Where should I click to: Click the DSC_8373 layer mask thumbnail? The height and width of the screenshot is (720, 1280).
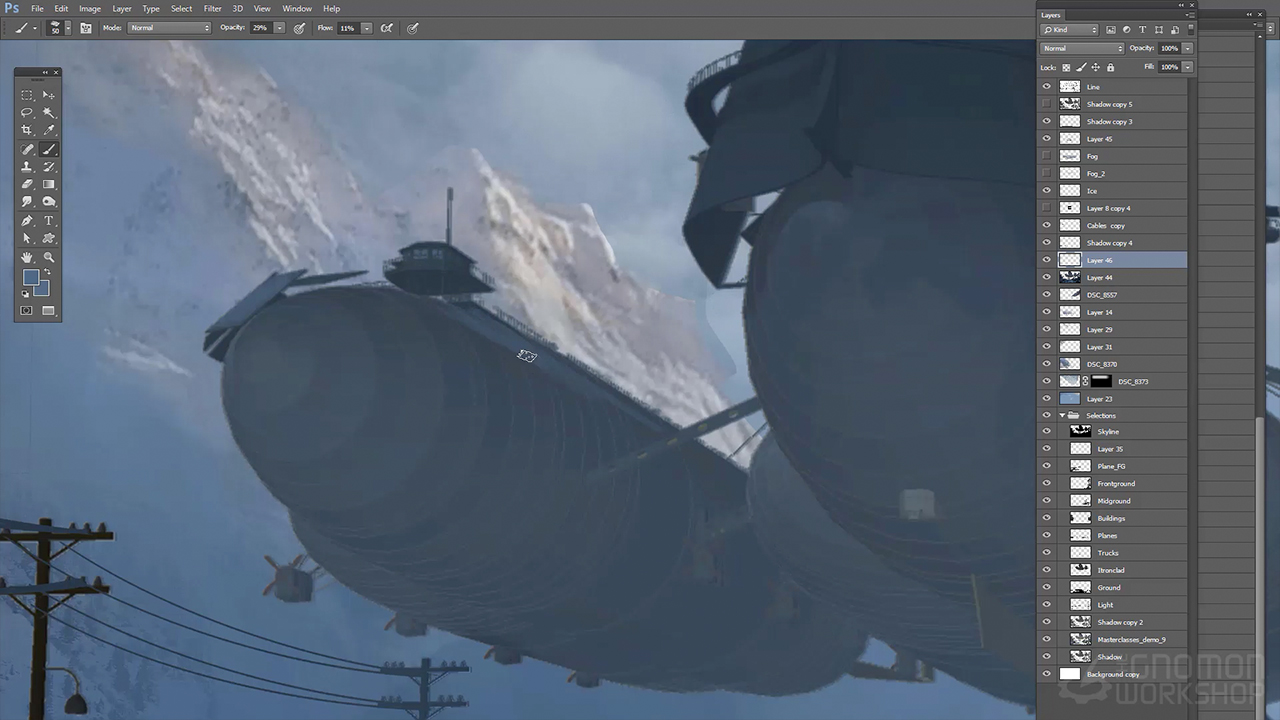1101,381
